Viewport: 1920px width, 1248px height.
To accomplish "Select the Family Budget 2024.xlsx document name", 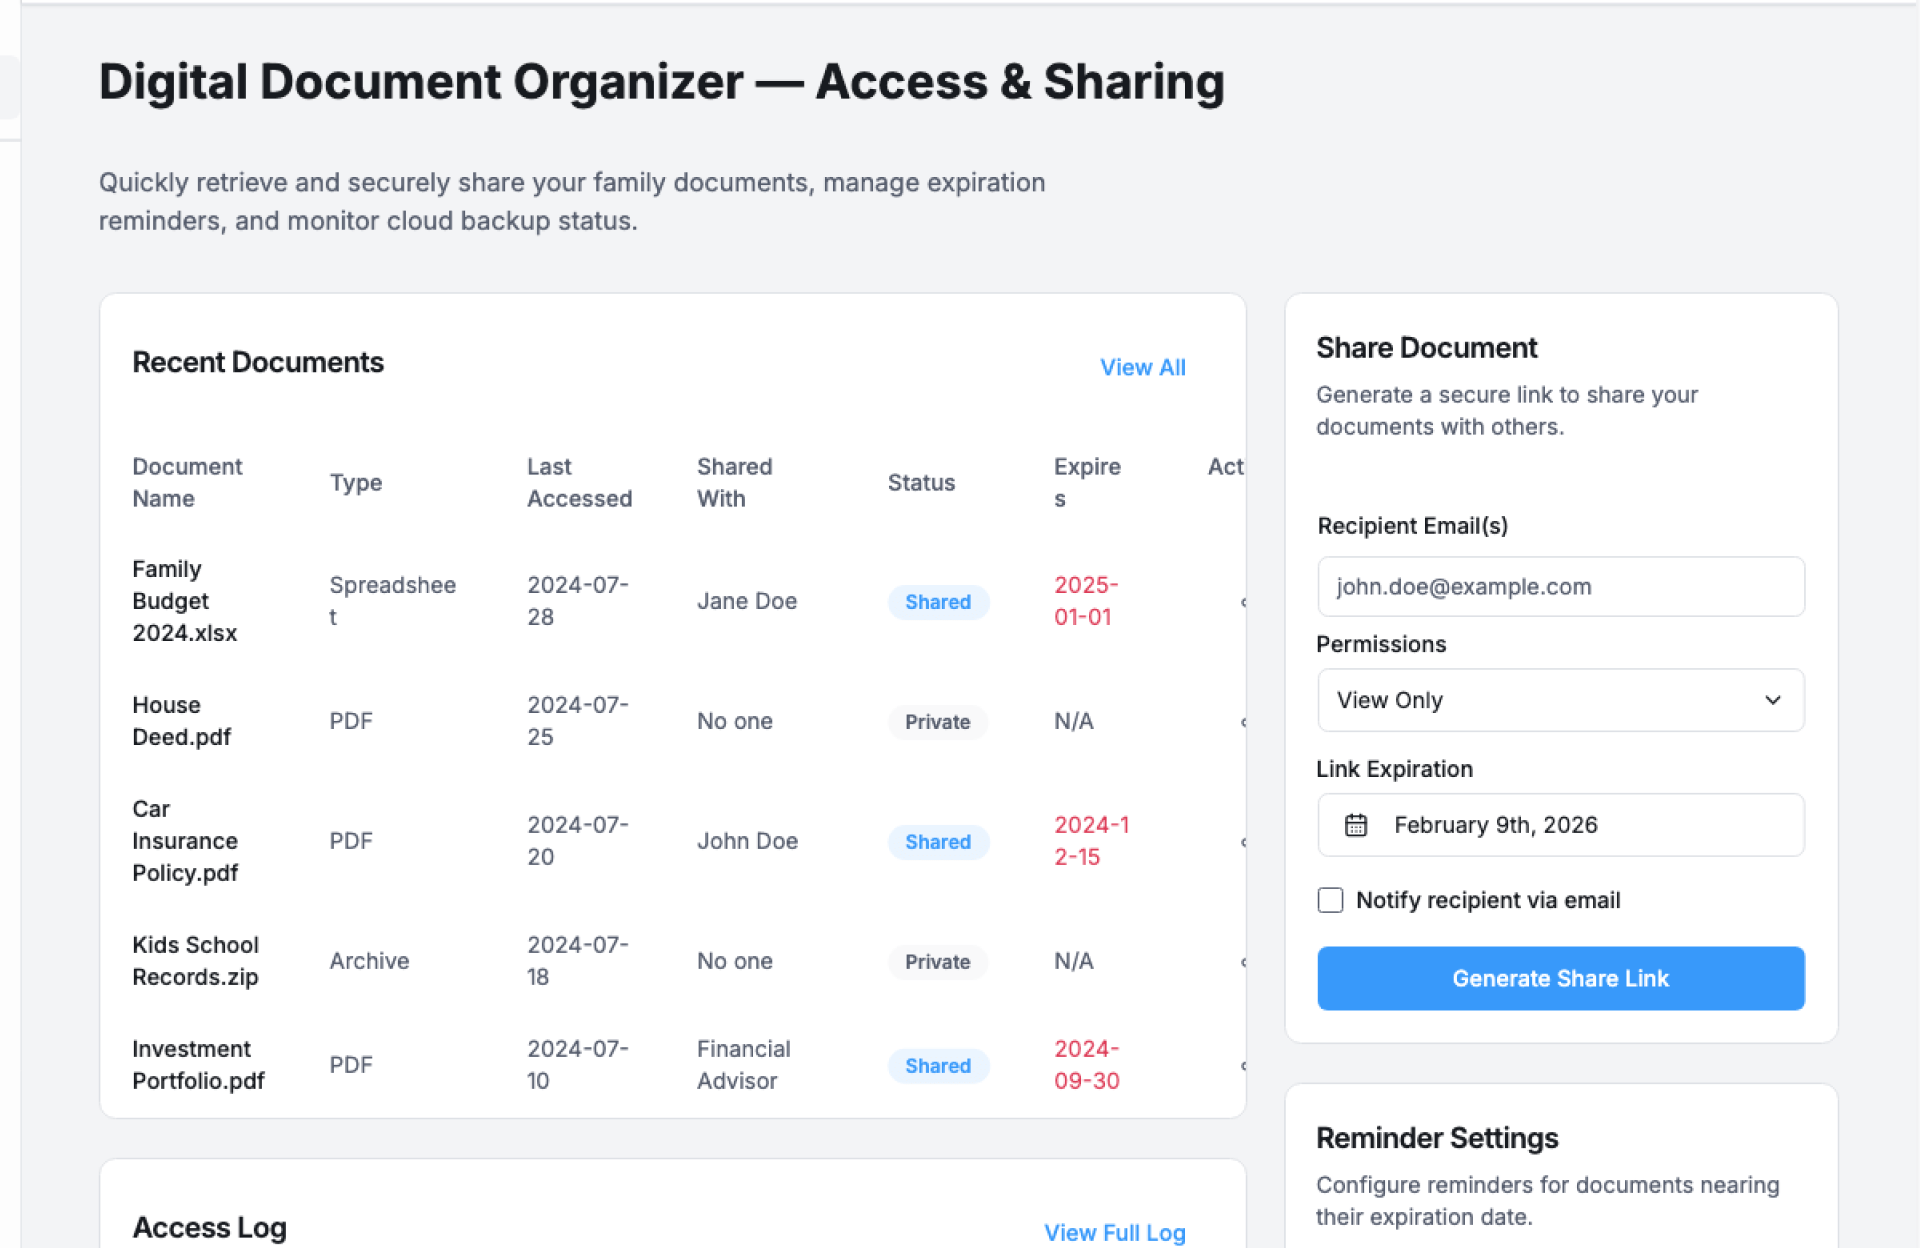I will coord(184,601).
